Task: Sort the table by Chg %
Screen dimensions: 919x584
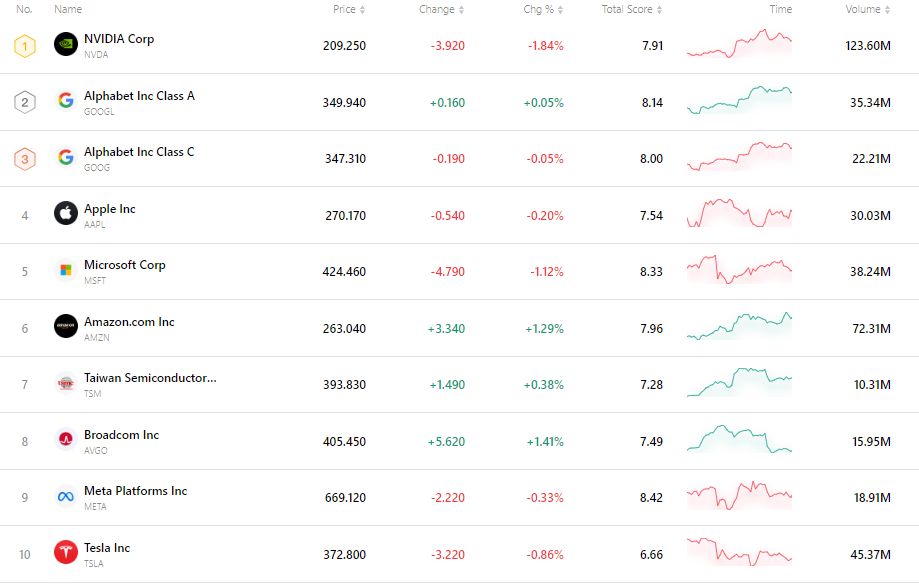Action: pyautogui.click(x=543, y=9)
